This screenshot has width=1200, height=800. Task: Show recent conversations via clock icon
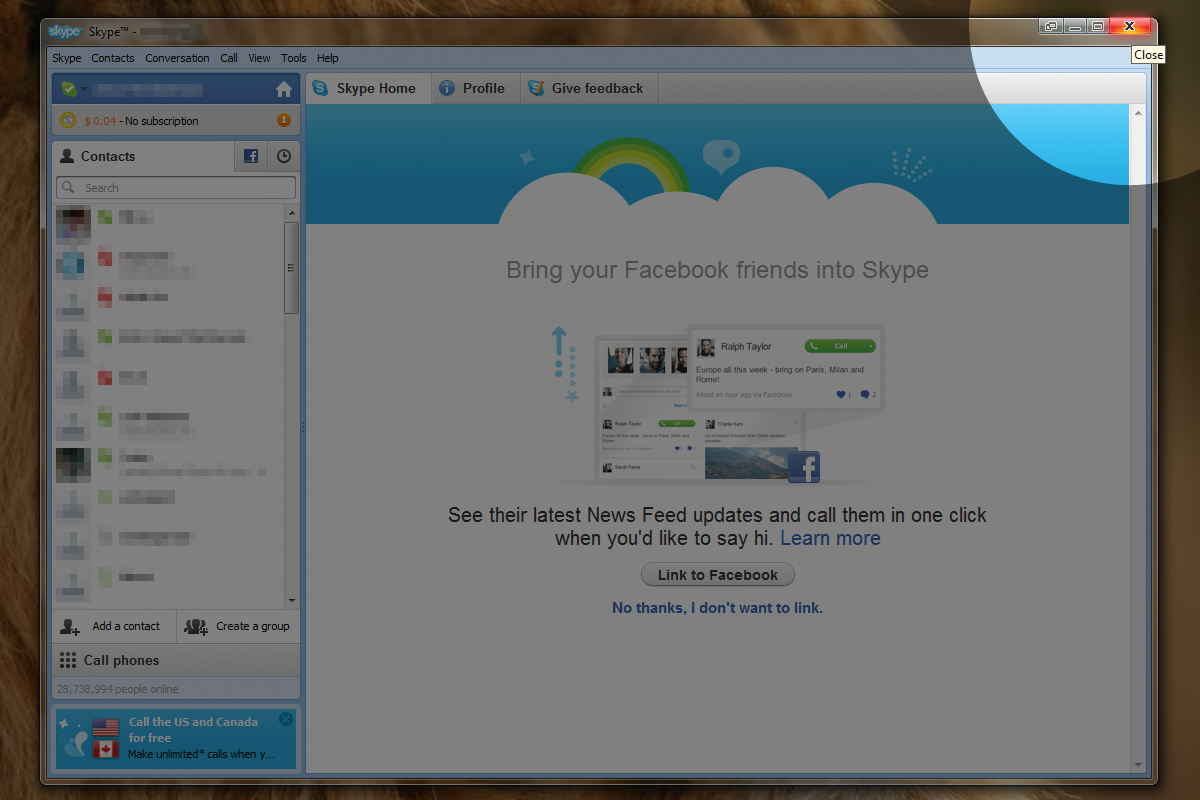click(284, 156)
